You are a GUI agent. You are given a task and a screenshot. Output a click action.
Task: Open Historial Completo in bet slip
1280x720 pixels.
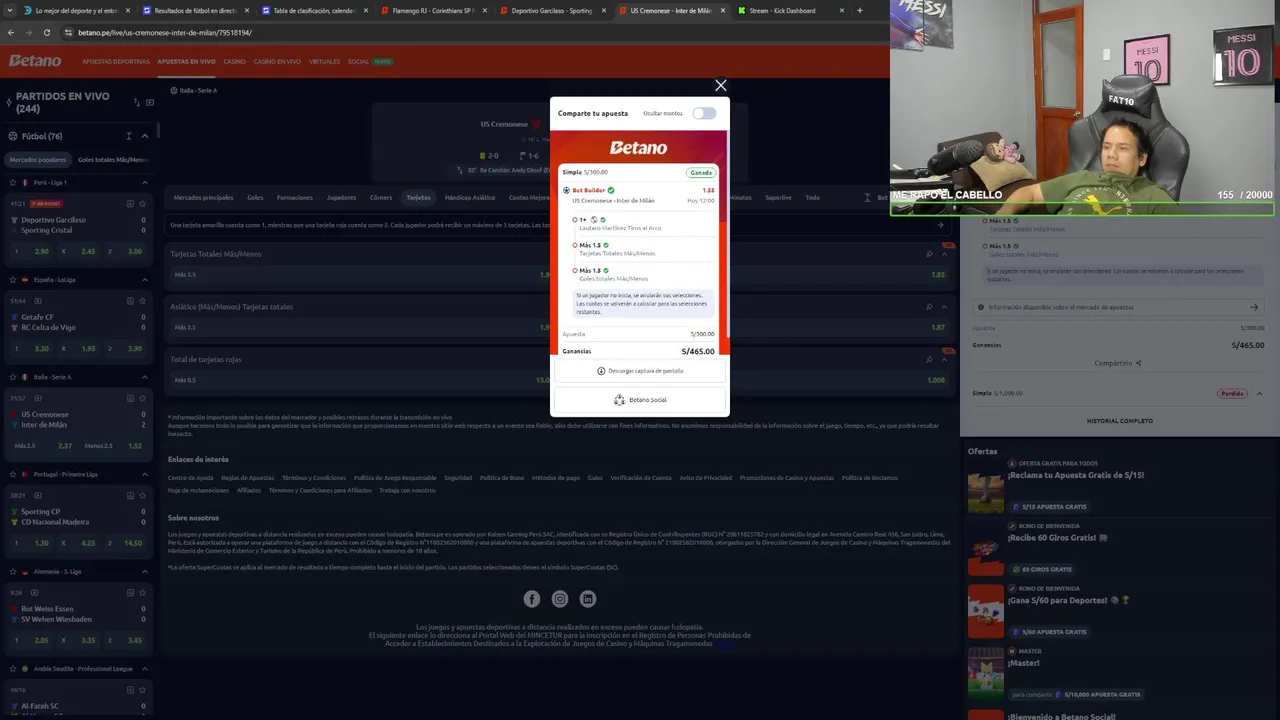[x=1120, y=421]
